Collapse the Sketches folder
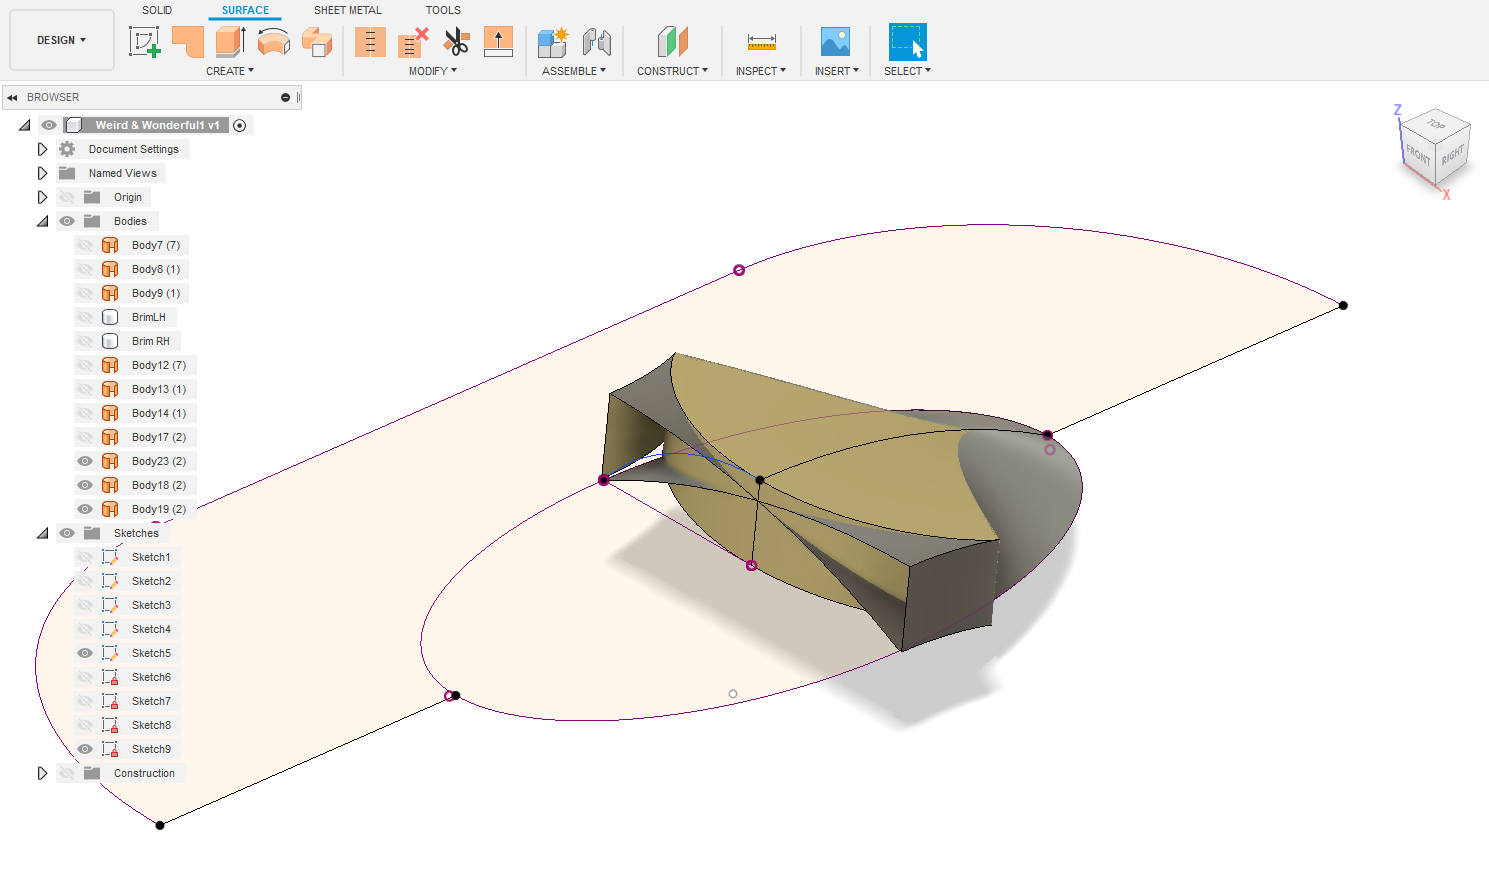 (x=42, y=533)
